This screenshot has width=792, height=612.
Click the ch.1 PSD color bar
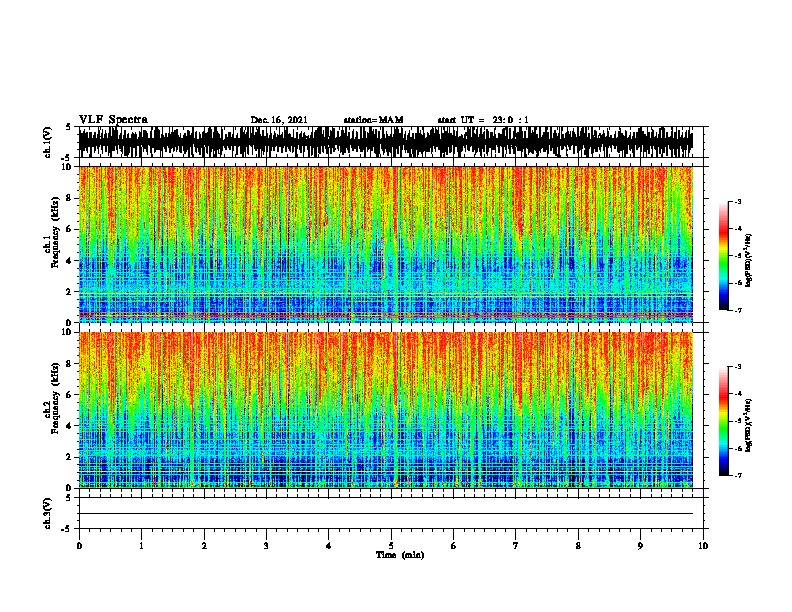[723, 256]
